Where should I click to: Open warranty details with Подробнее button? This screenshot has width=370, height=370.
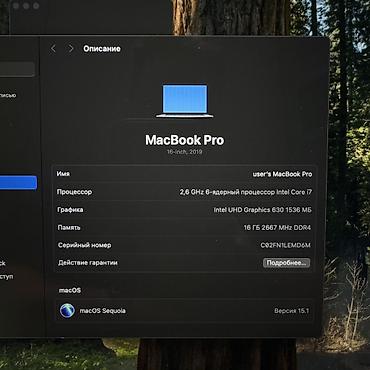(x=286, y=263)
